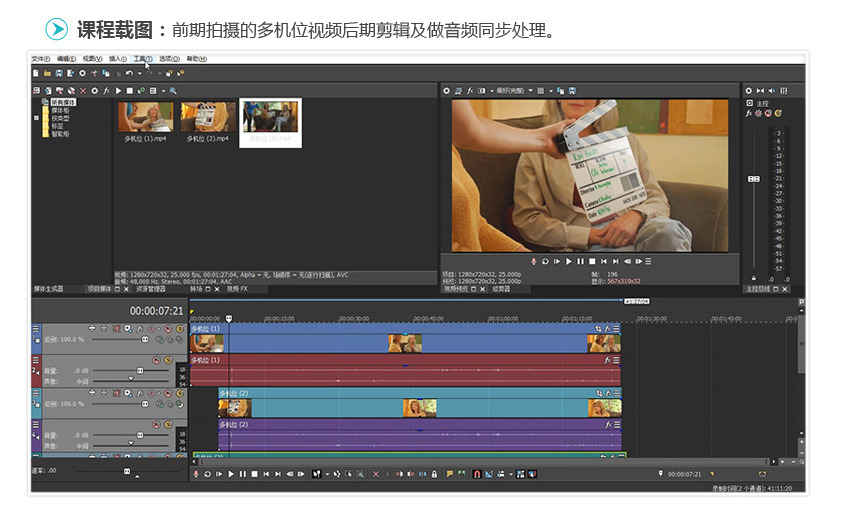The image size is (850, 521).
Task: Open project properties gear in the main toolbar
Action: pos(82,73)
